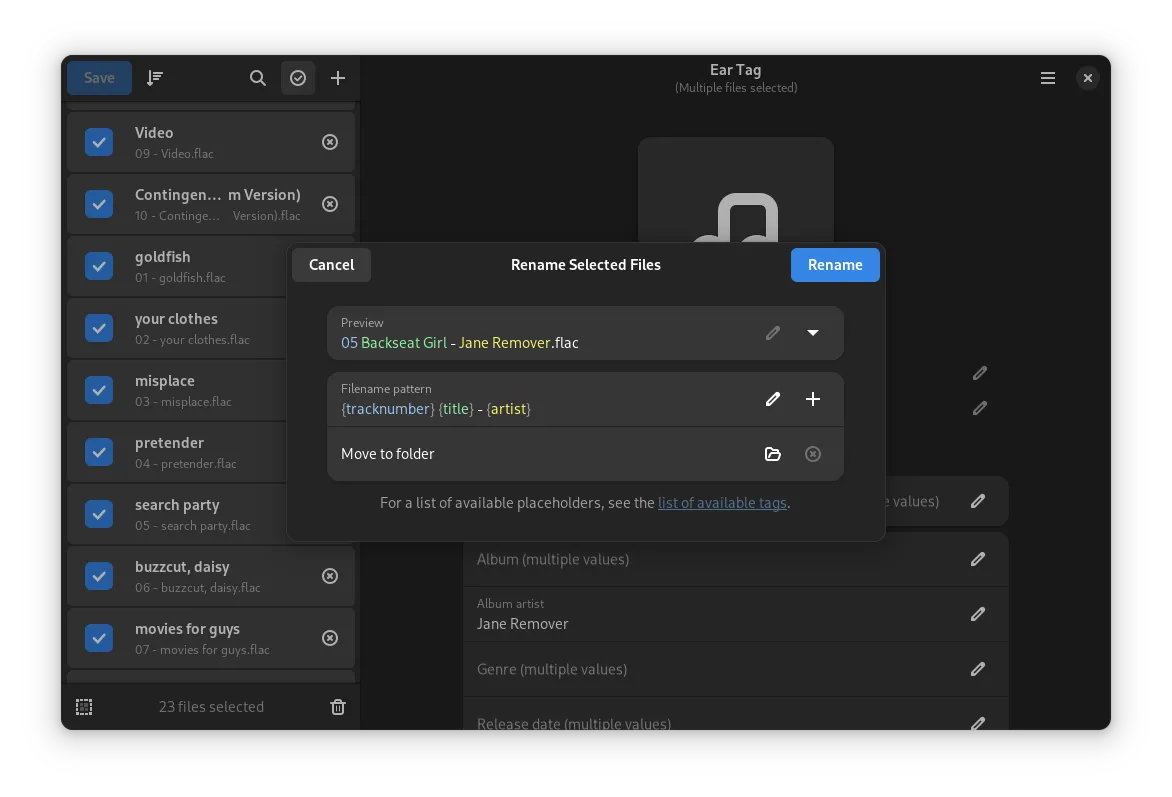Select all files icon in bottom bar
The width and height of the screenshot is (1172, 797).
pos(85,707)
